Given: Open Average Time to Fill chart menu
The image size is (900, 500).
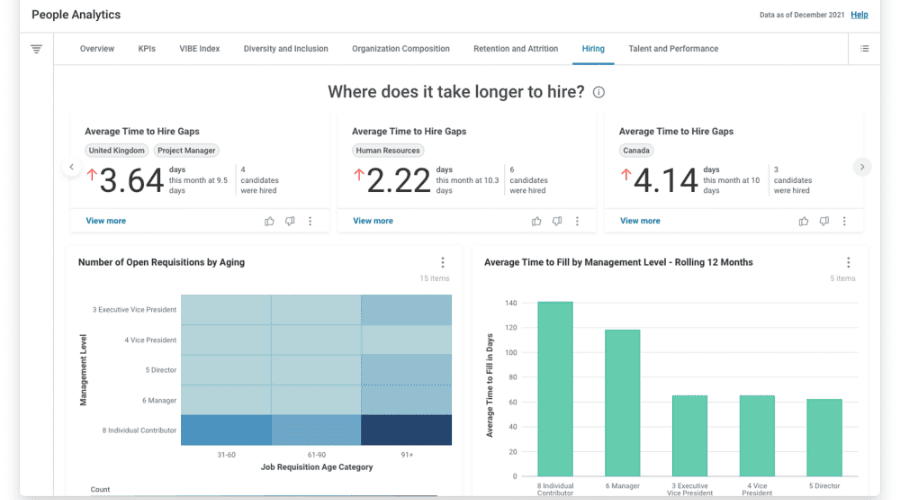Looking at the screenshot, I should tap(848, 262).
